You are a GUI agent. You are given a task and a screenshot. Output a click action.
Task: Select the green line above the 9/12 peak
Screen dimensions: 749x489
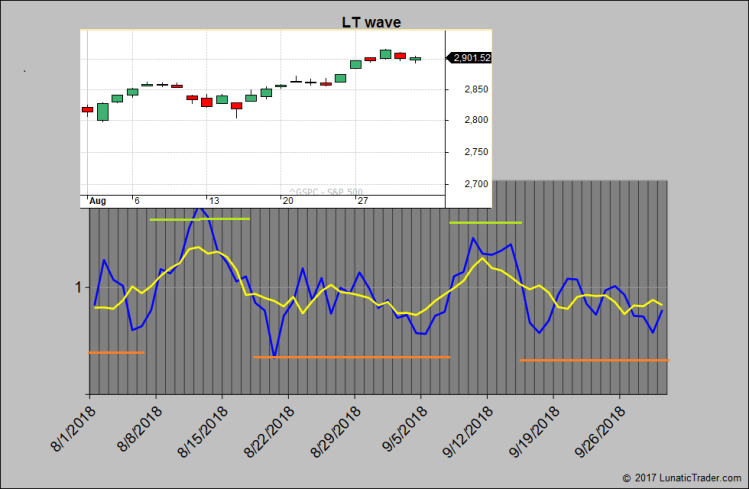pyautogui.click(x=485, y=222)
